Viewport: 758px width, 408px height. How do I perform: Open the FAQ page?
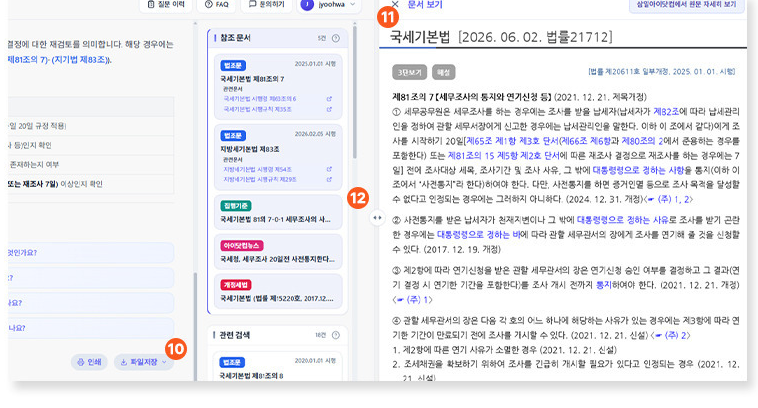click(x=217, y=4)
